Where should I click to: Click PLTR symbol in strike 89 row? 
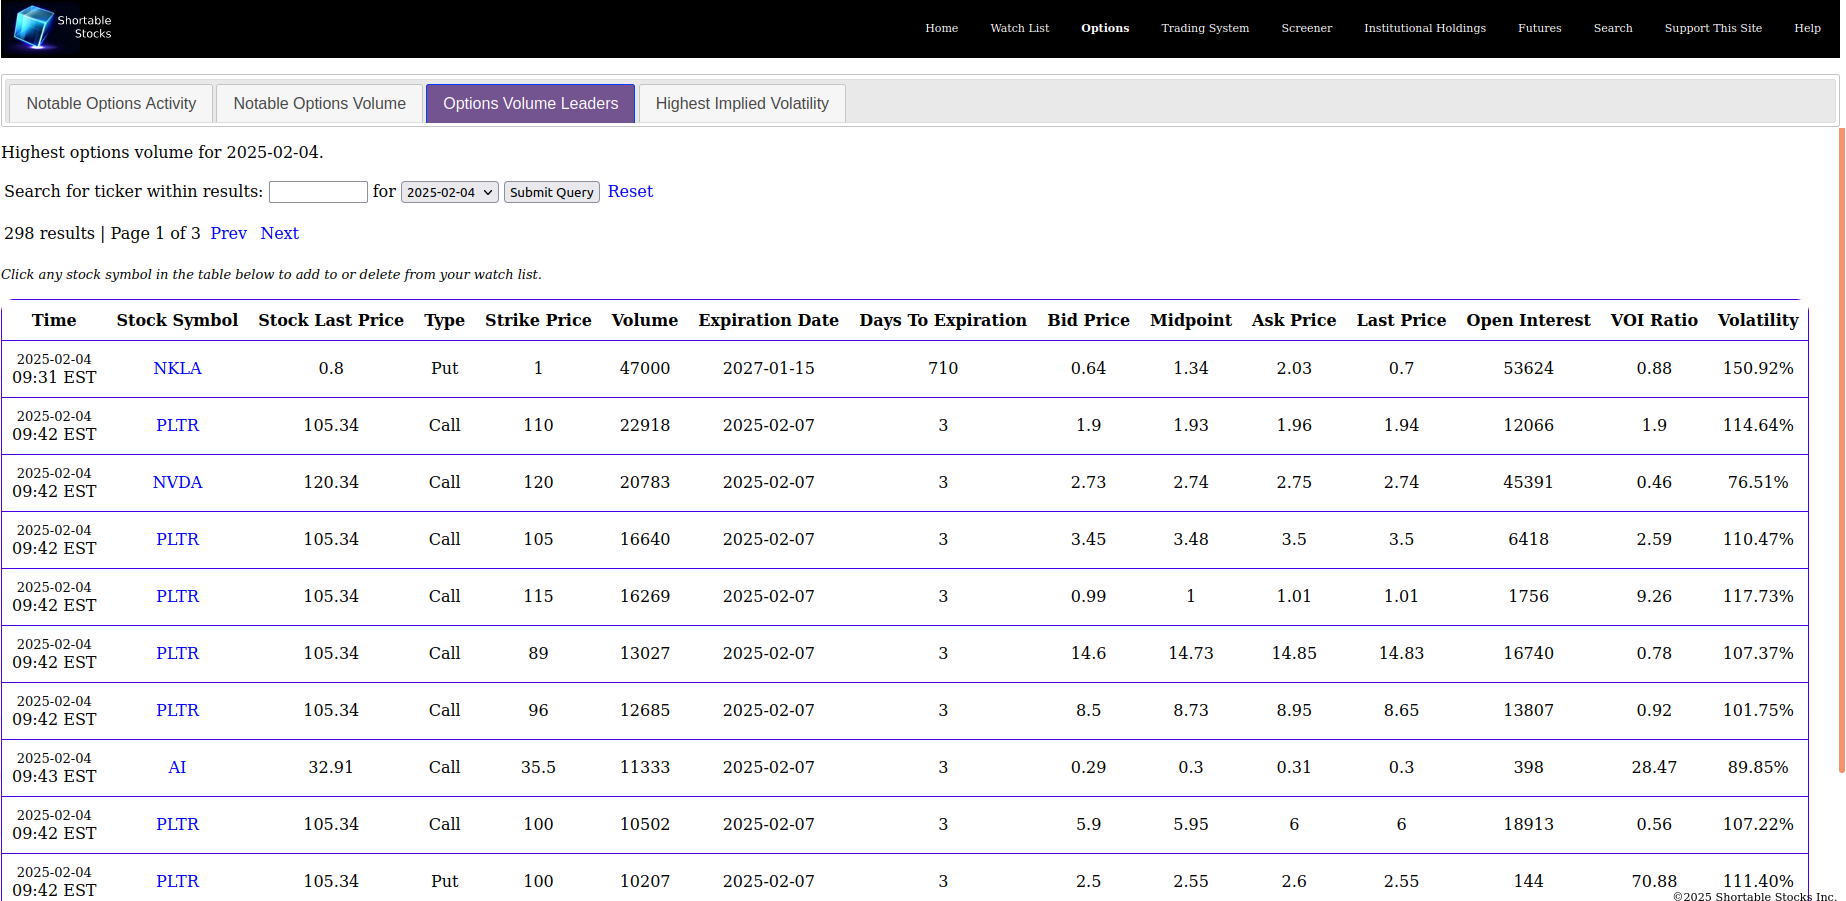click(177, 653)
